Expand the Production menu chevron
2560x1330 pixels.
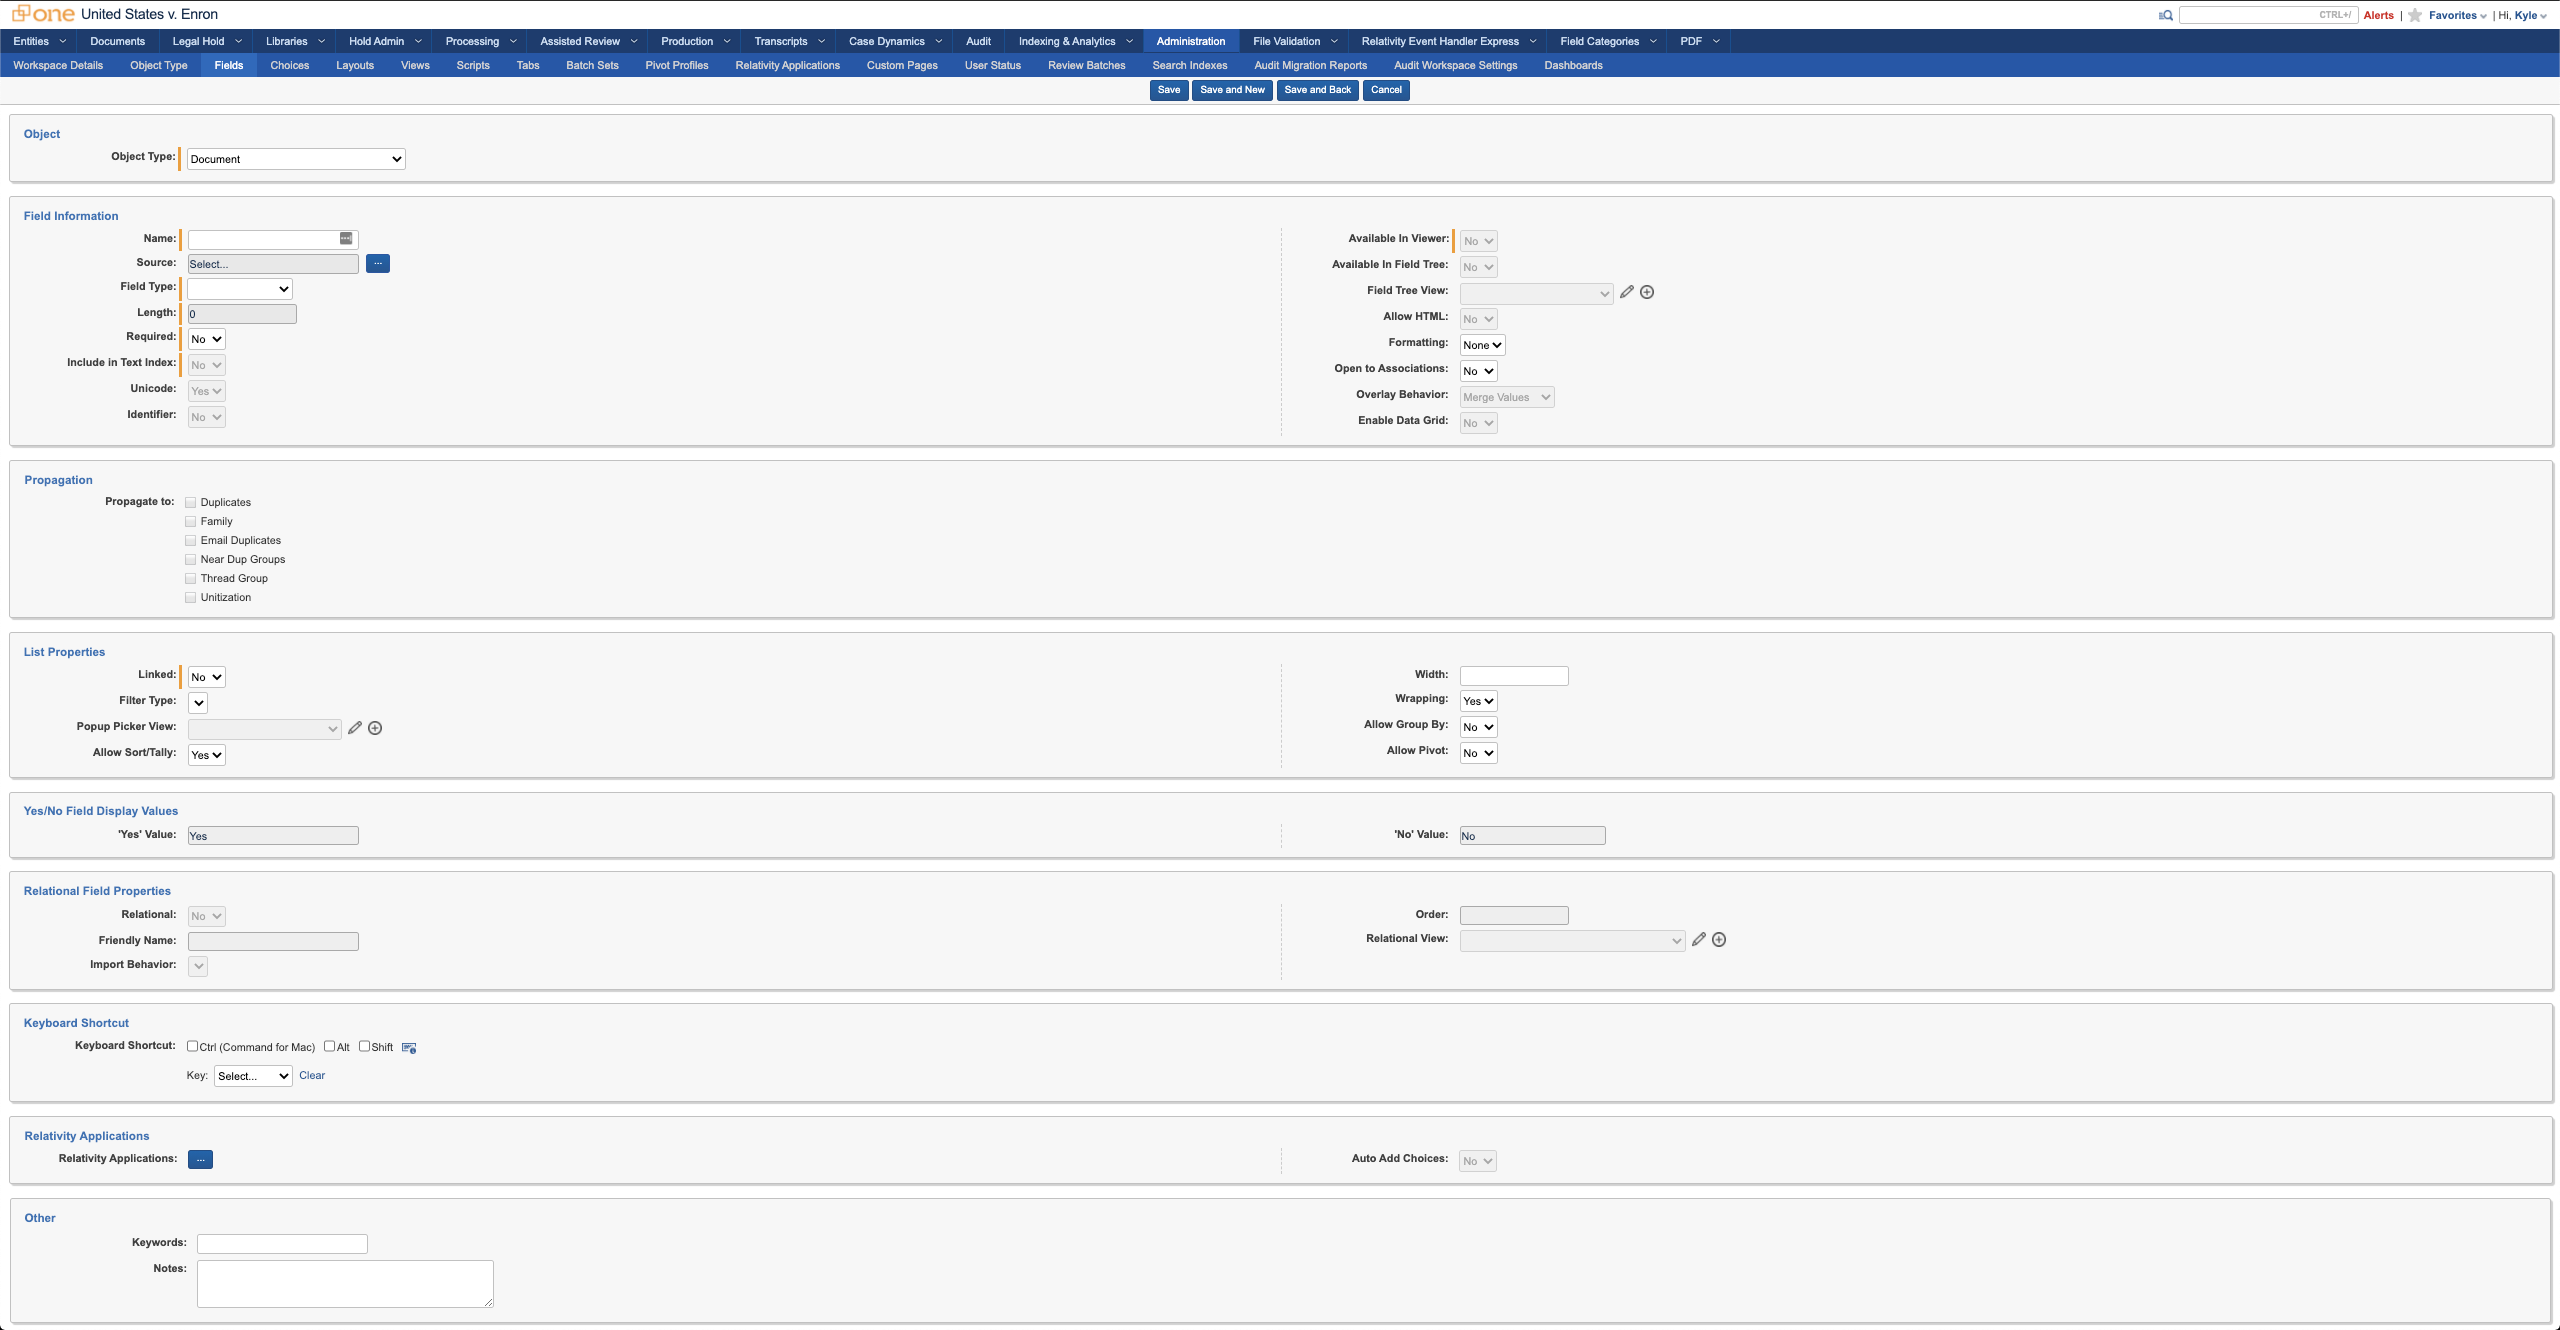(728, 41)
